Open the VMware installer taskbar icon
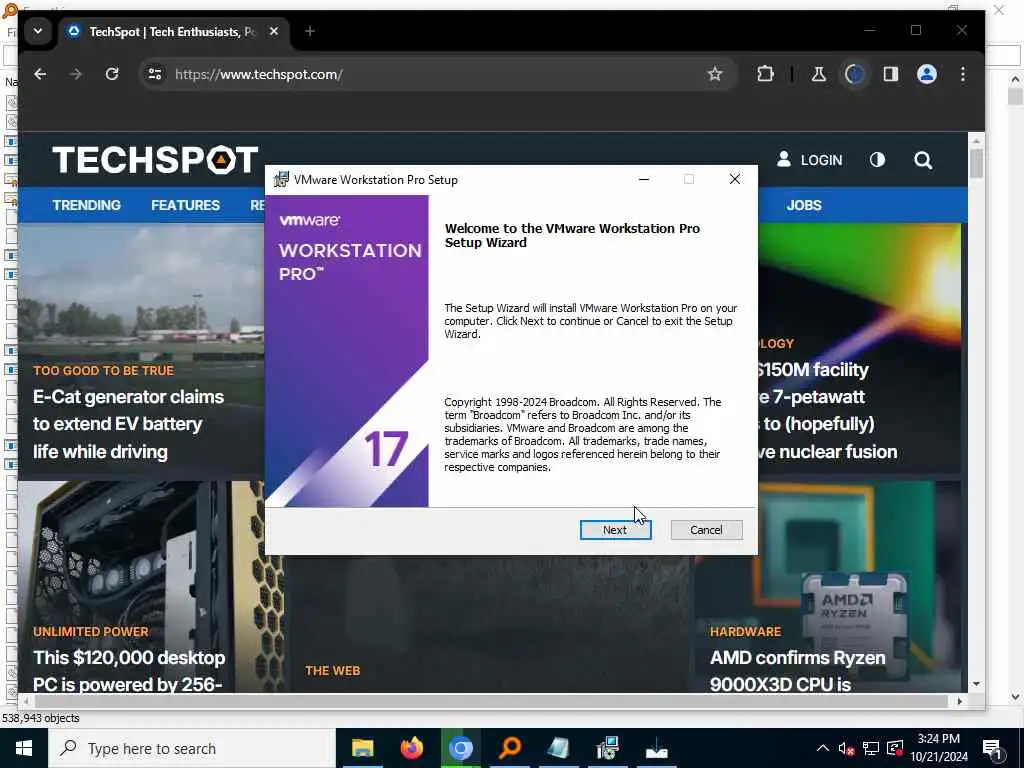This screenshot has width=1024, height=768. 607,748
